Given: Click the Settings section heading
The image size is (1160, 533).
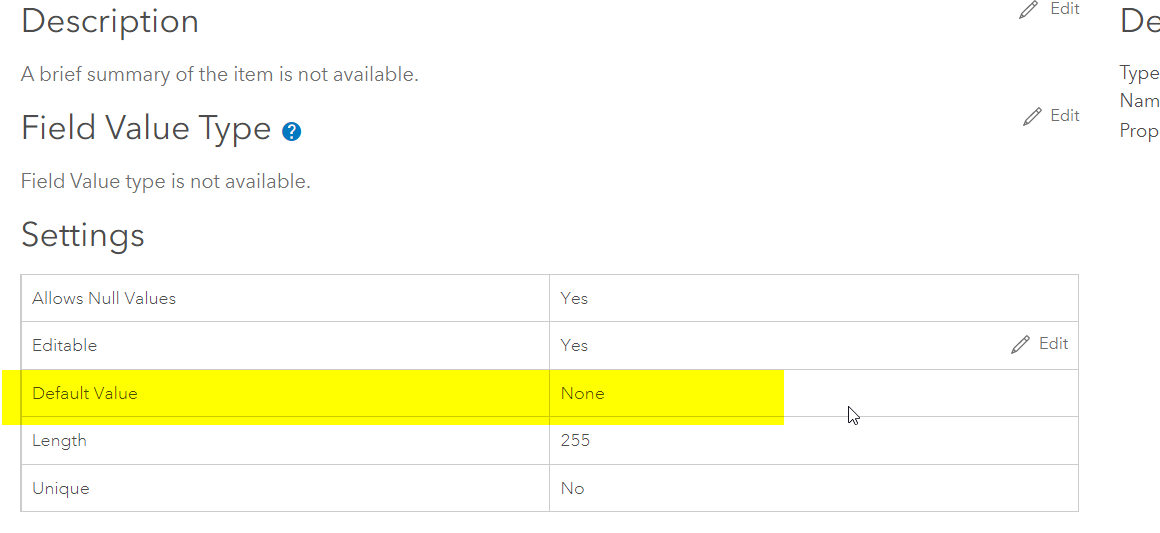Looking at the screenshot, I should [83, 235].
